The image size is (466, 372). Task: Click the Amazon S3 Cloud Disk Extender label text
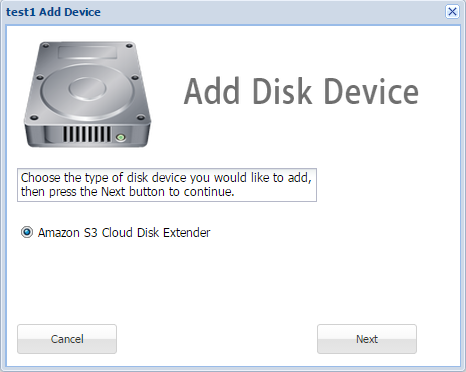coord(124,232)
